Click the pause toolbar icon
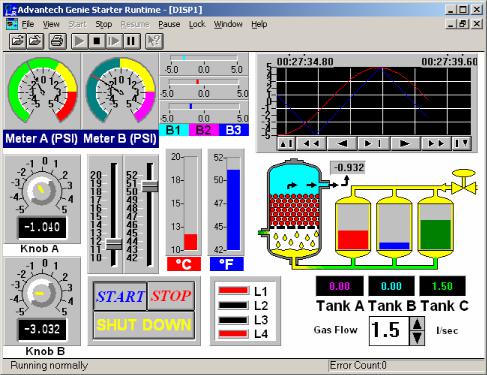The image size is (487, 375). 131,41
